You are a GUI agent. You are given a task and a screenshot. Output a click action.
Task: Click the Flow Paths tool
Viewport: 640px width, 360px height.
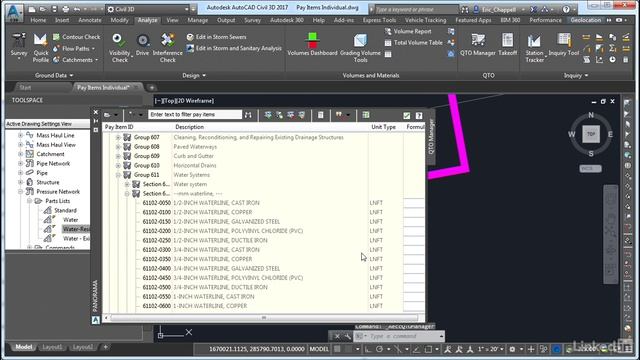click(74, 49)
